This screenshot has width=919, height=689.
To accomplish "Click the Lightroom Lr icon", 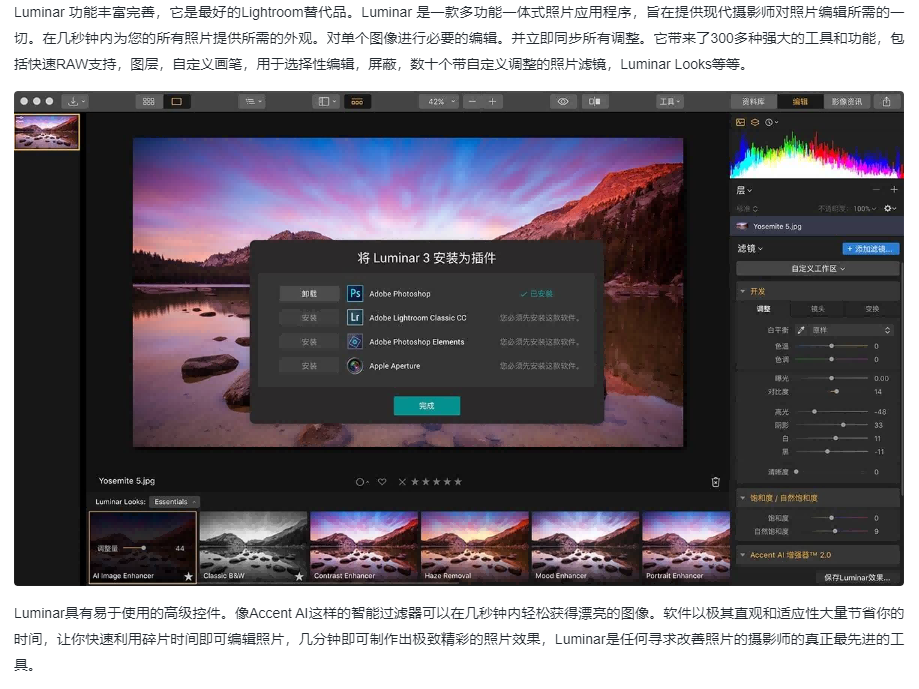I will point(355,318).
